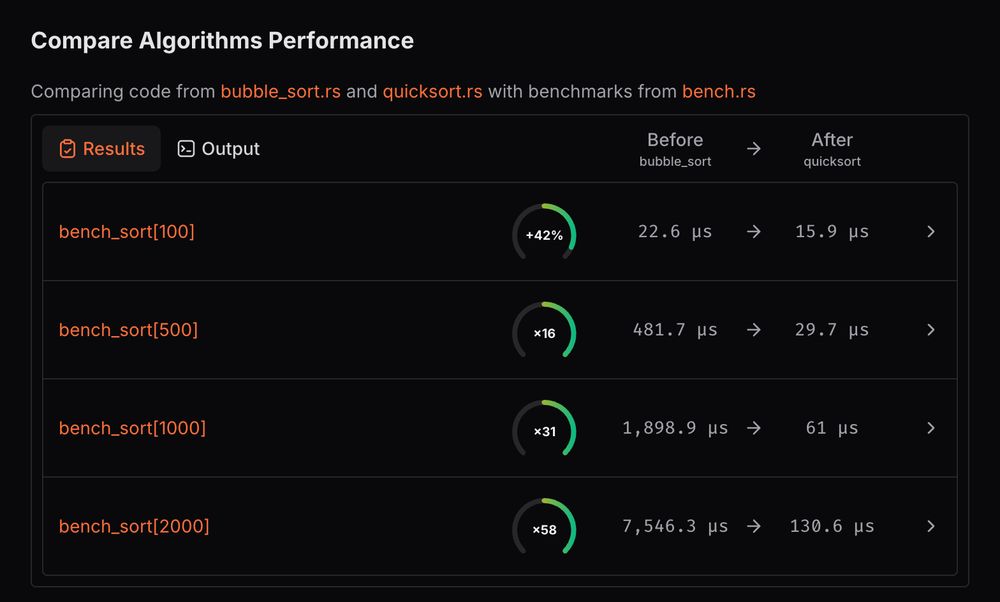Switch to the Output tab
1000x602 pixels.
(219, 149)
